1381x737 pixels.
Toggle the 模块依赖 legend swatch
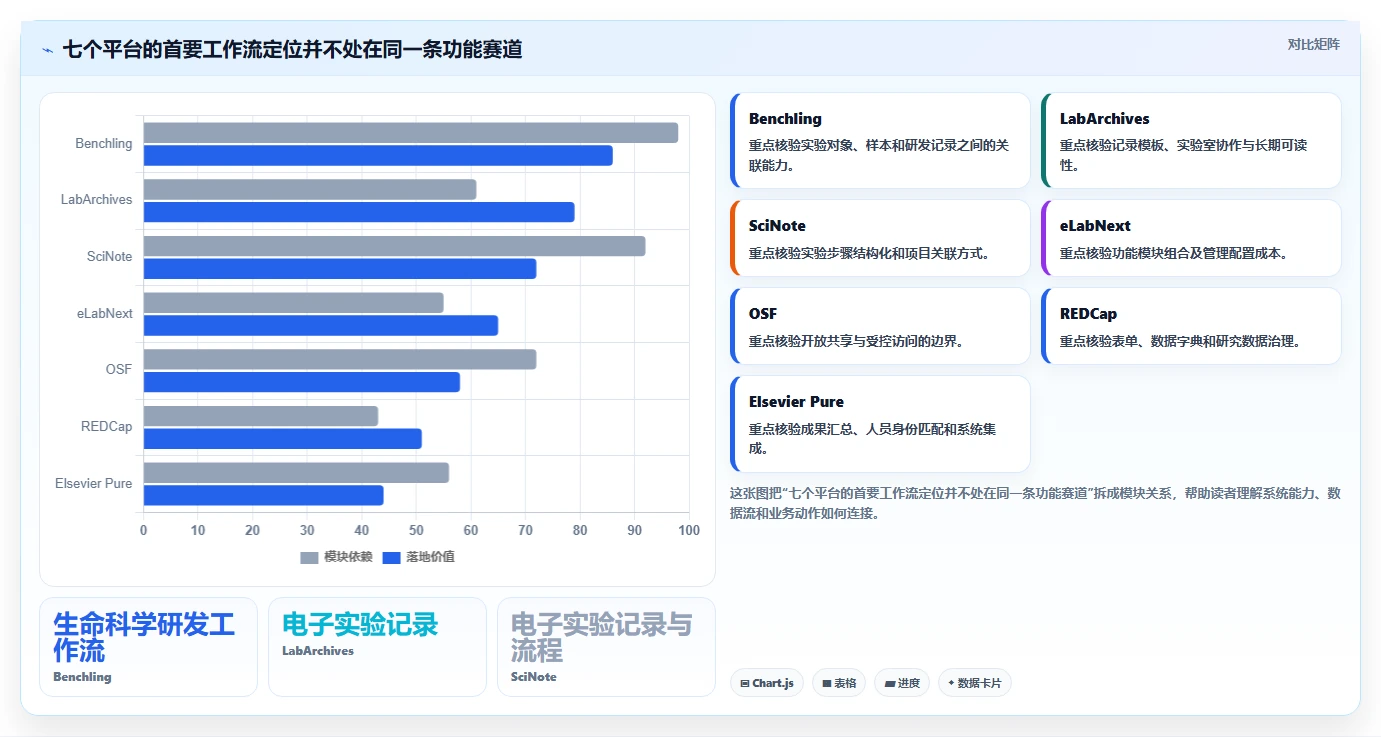tap(309, 557)
